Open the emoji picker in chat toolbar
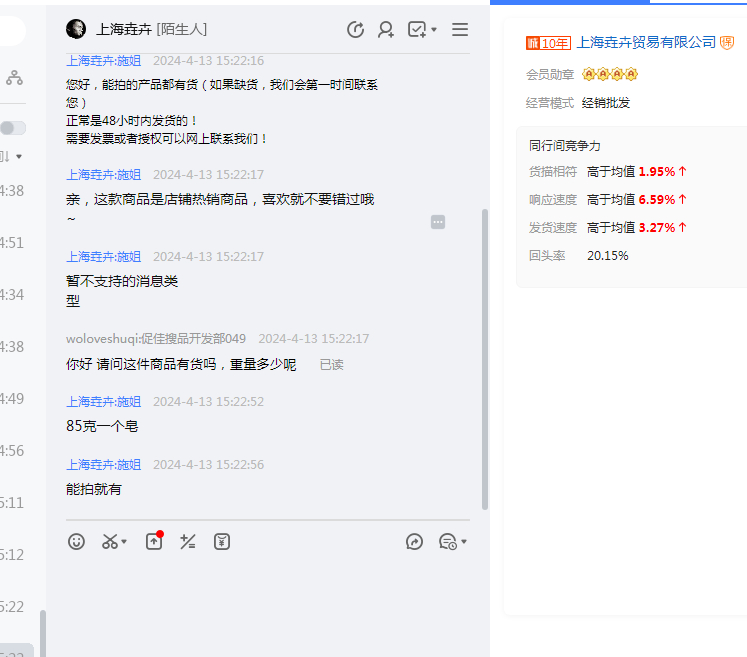 tap(76, 541)
